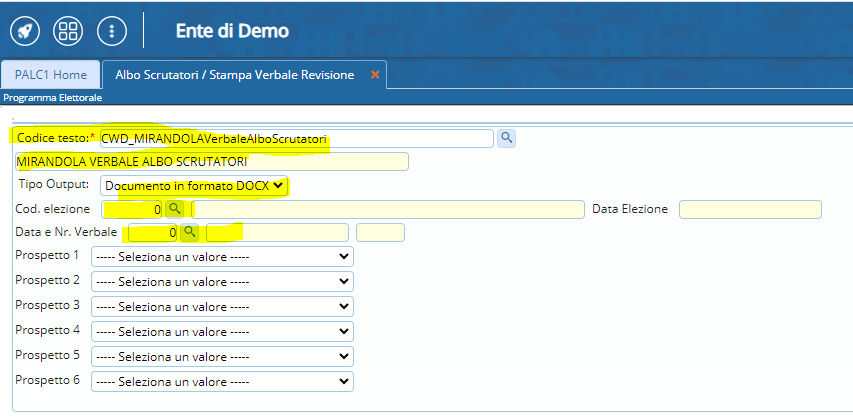Open the Prospetto 6 dropdown list
853x419 pixels.
pos(222,381)
